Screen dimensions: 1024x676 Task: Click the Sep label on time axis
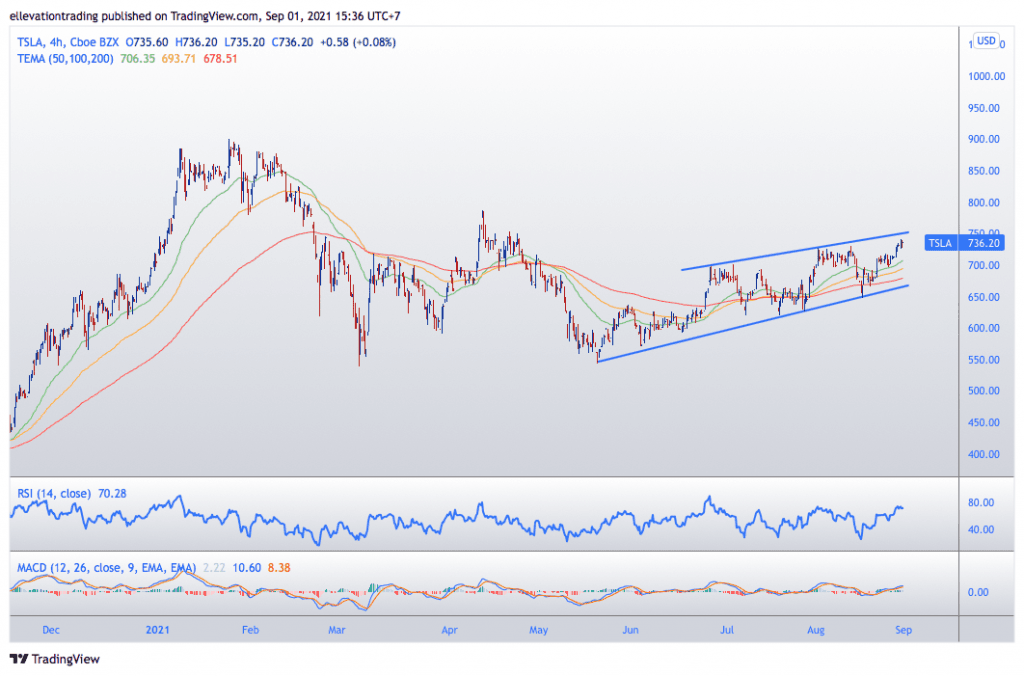coord(903,630)
